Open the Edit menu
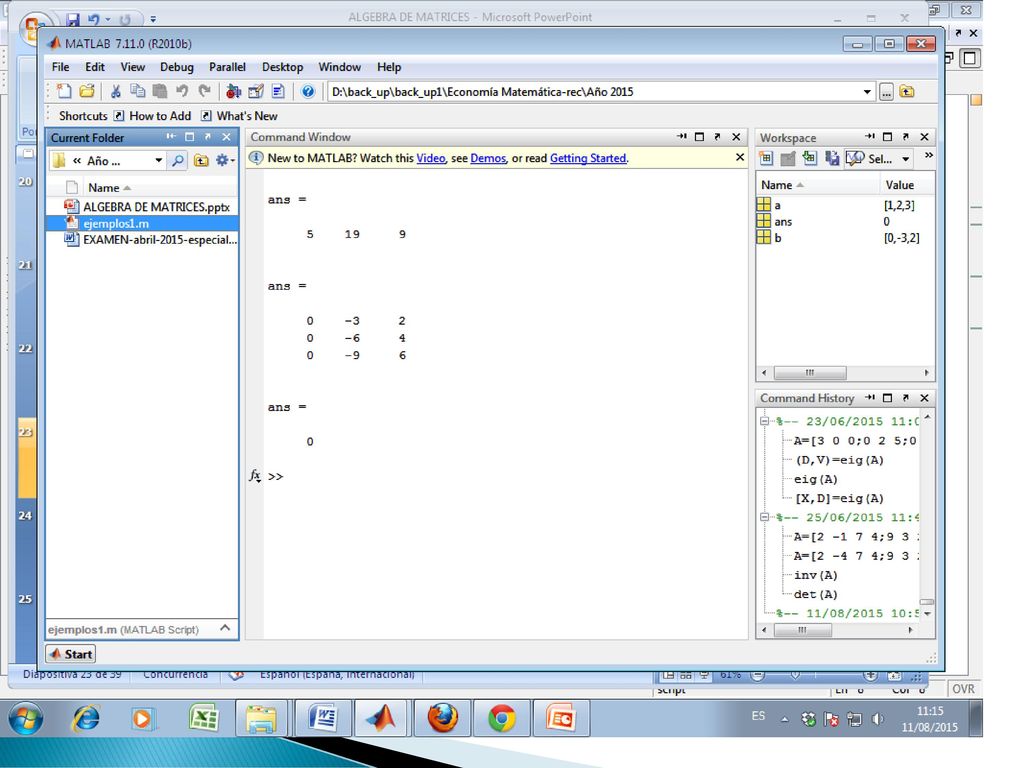1024x768 pixels. click(x=95, y=67)
